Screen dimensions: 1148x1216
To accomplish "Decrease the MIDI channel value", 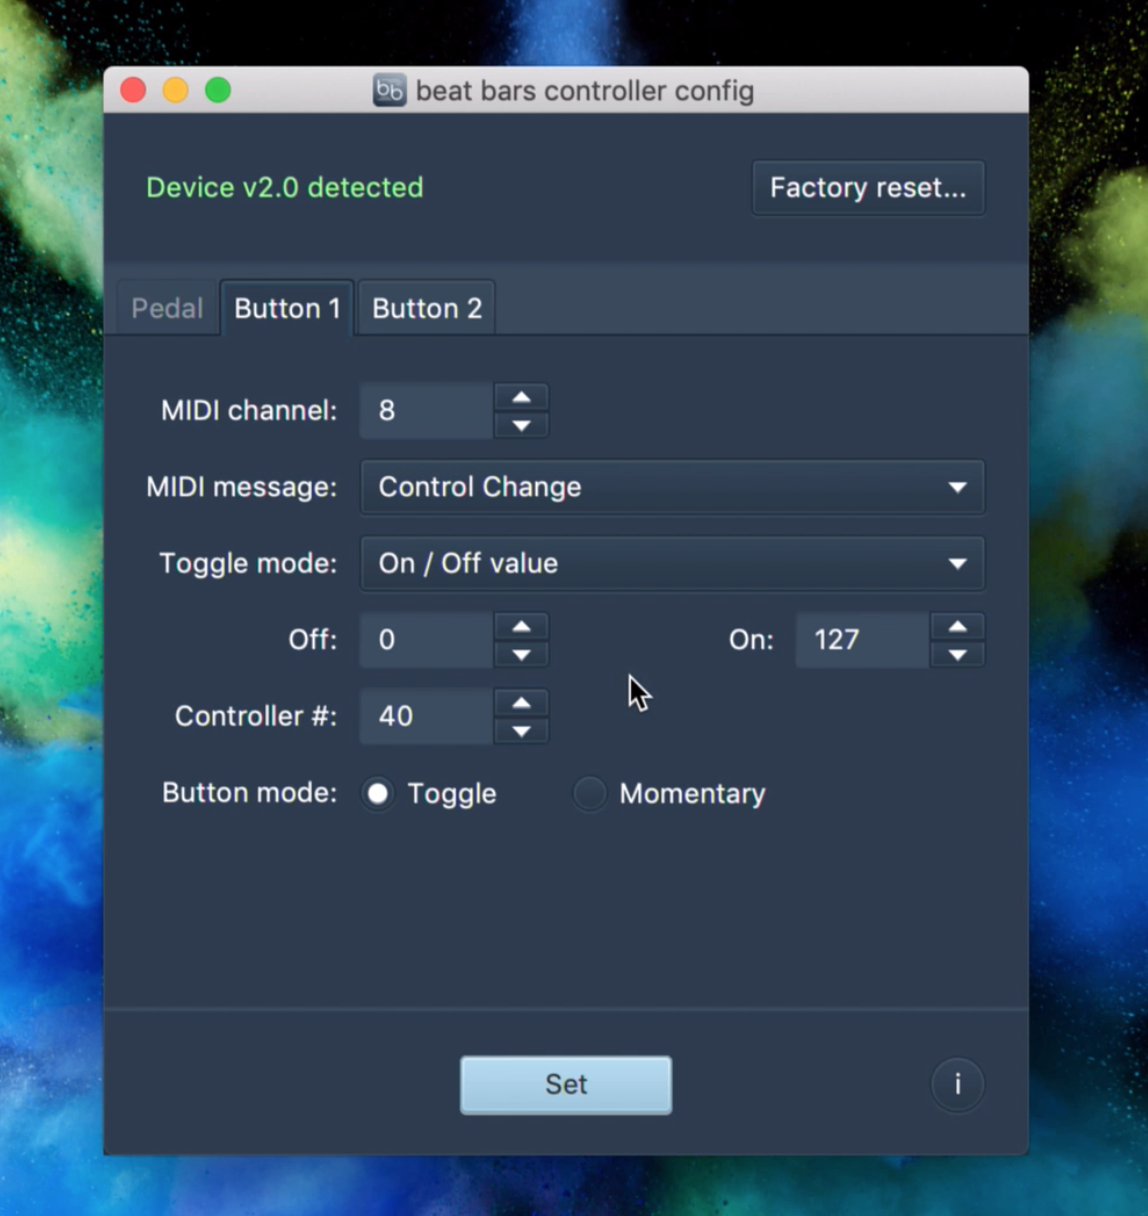I will click(521, 425).
